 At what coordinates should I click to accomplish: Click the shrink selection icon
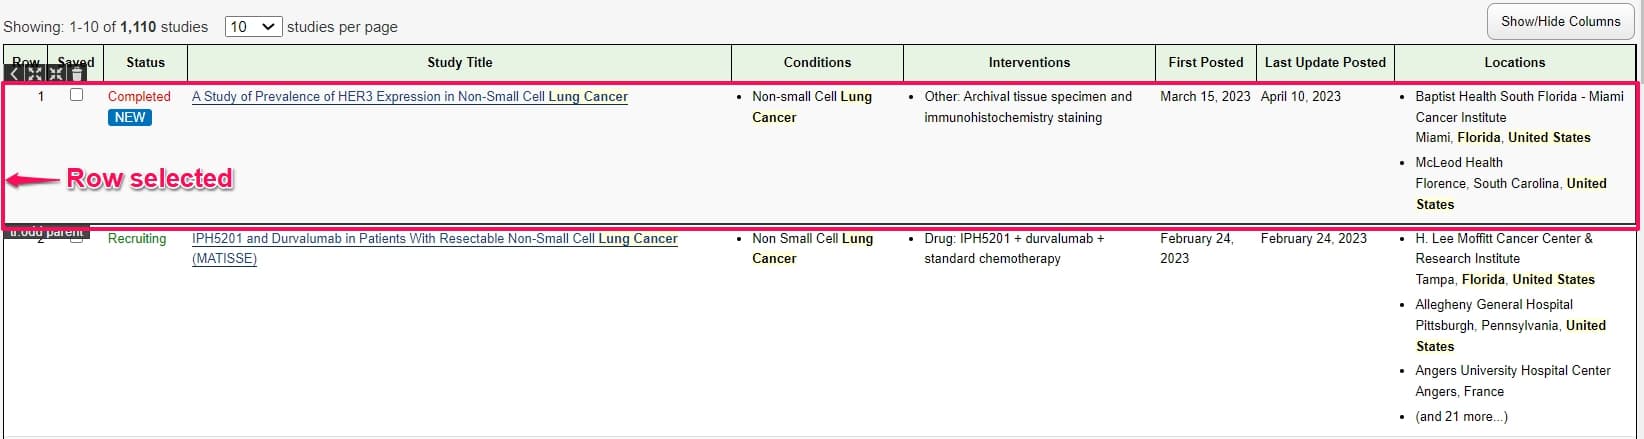click(56, 74)
